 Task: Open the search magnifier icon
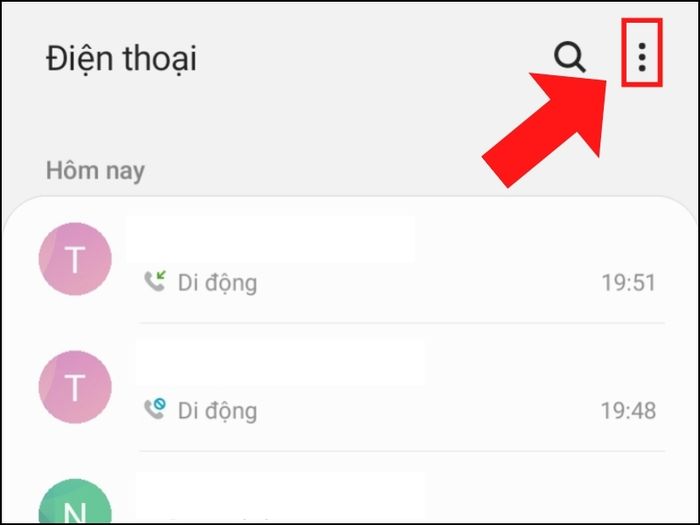point(570,57)
